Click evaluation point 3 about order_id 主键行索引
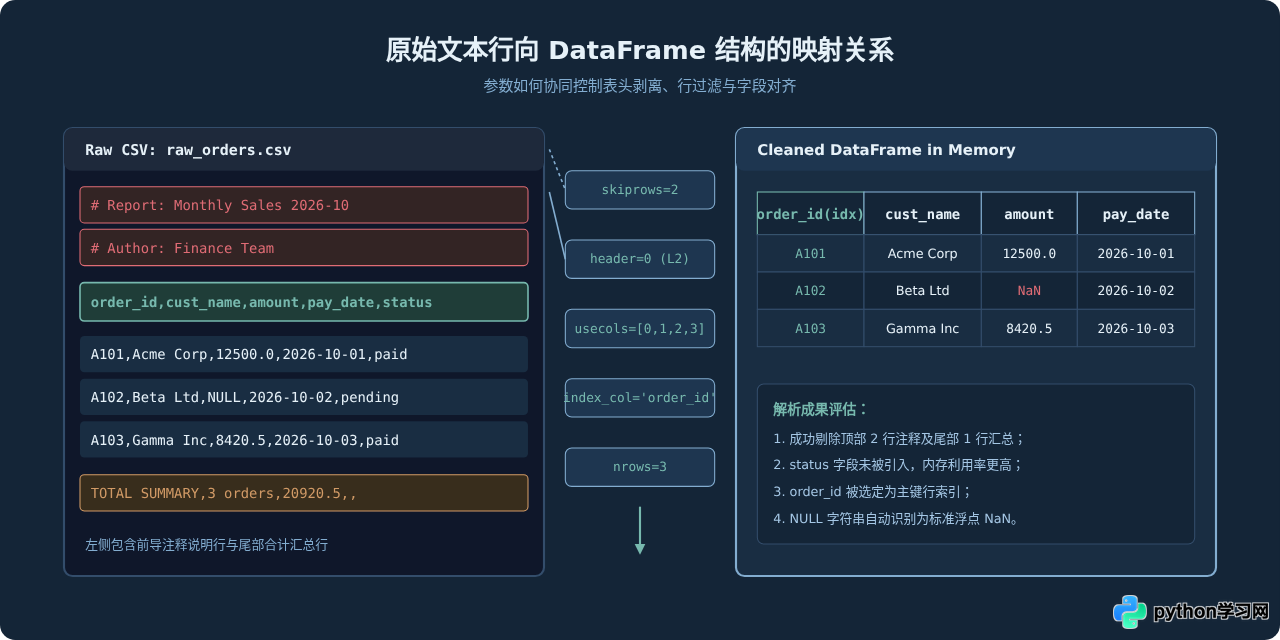 click(872, 492)
